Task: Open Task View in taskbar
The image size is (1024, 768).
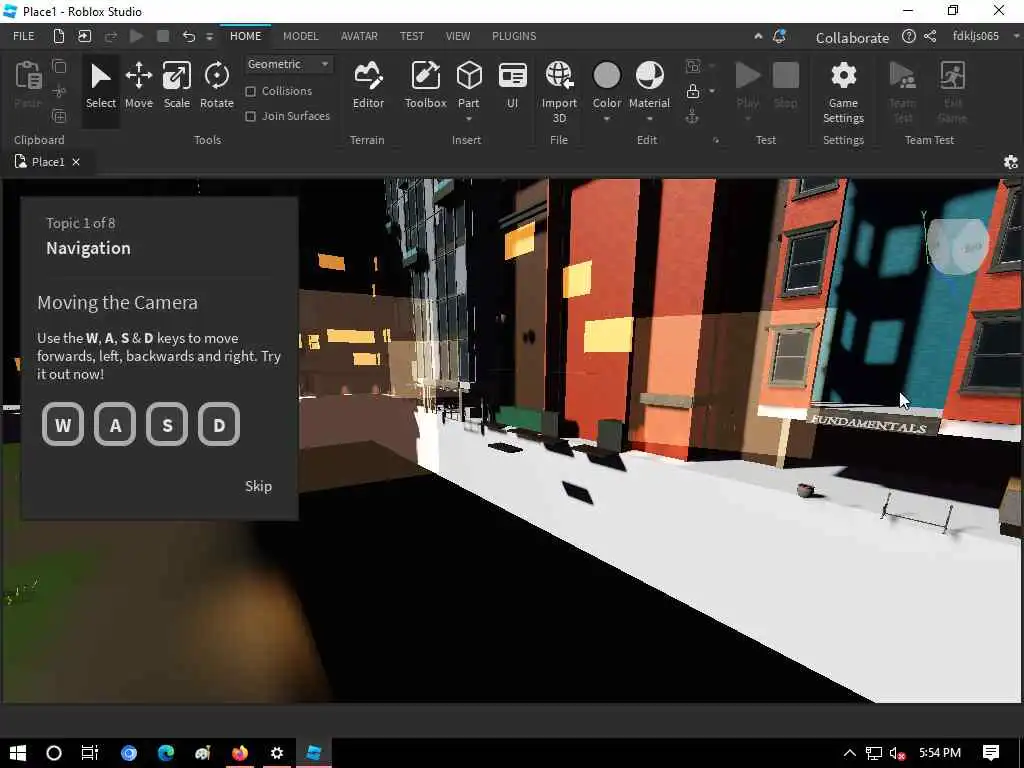Action: pos(89,753)
